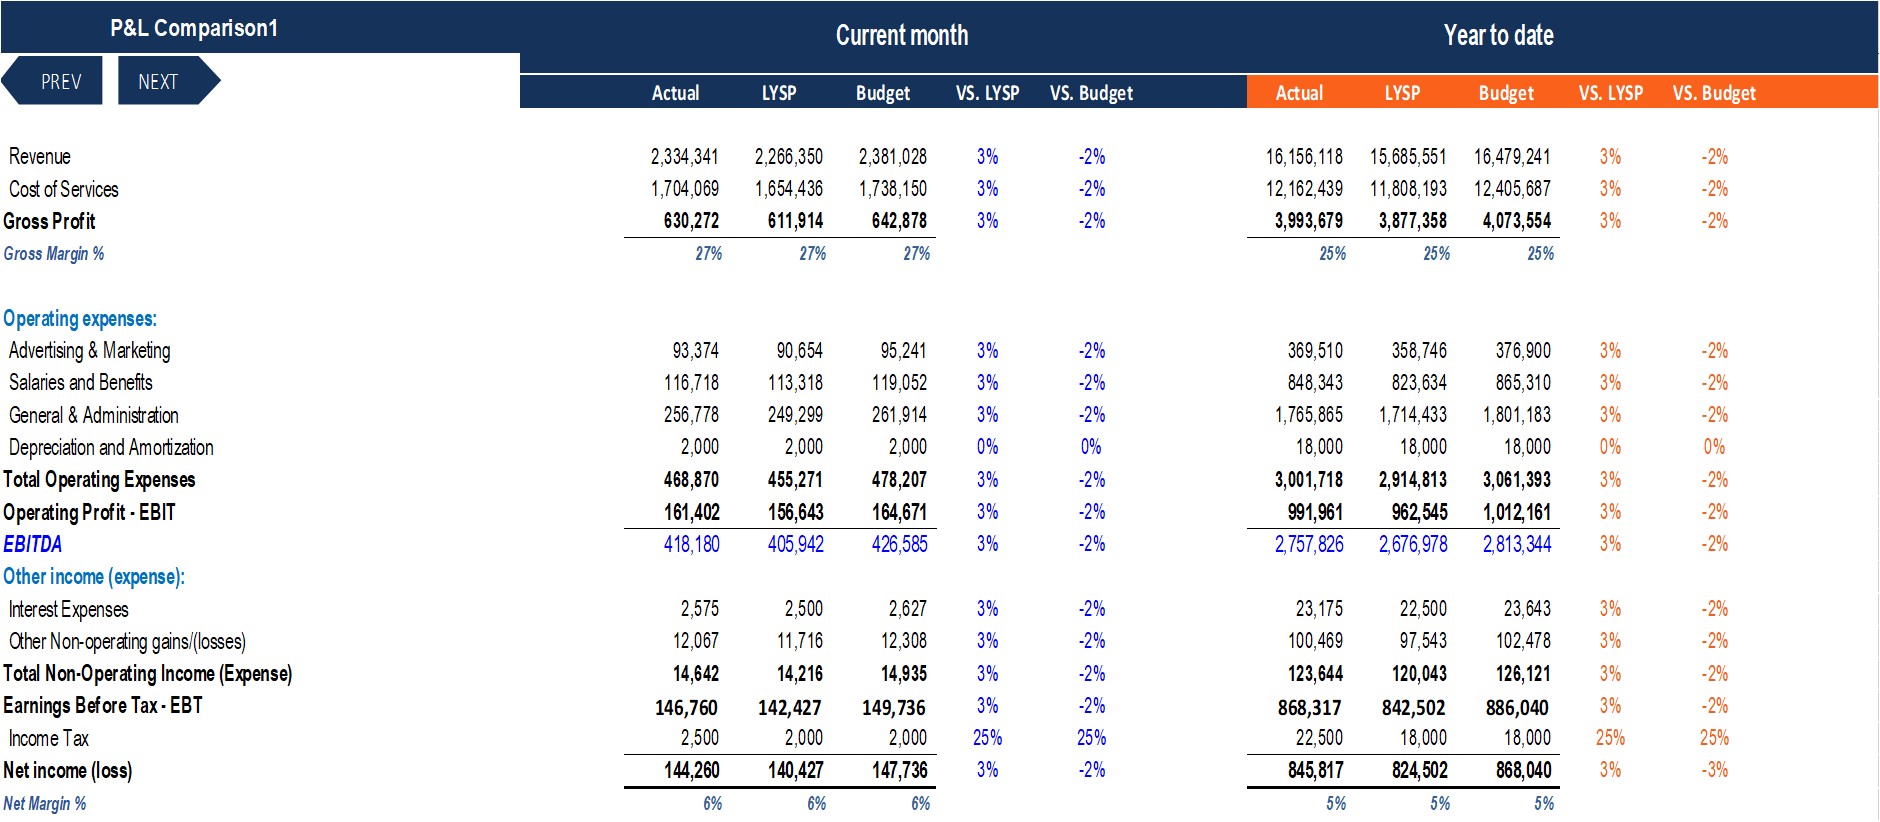The image size is (1880, 822).
Task: Click the PREV navigation button
Action: point(53,81)
